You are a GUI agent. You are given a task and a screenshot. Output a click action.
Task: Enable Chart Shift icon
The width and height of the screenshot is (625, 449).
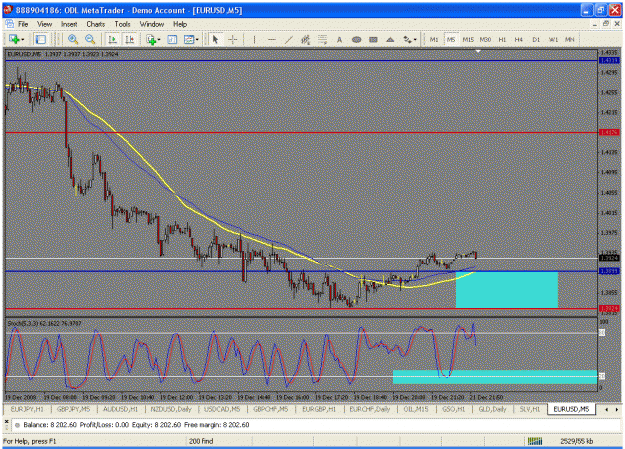pyautogui.click(x=130, y=39)
